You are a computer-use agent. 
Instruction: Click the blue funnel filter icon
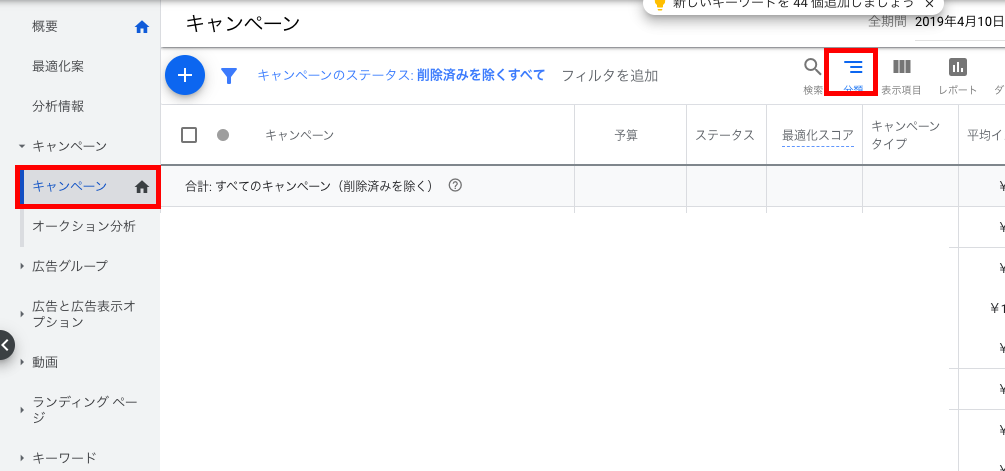point(229,76)
